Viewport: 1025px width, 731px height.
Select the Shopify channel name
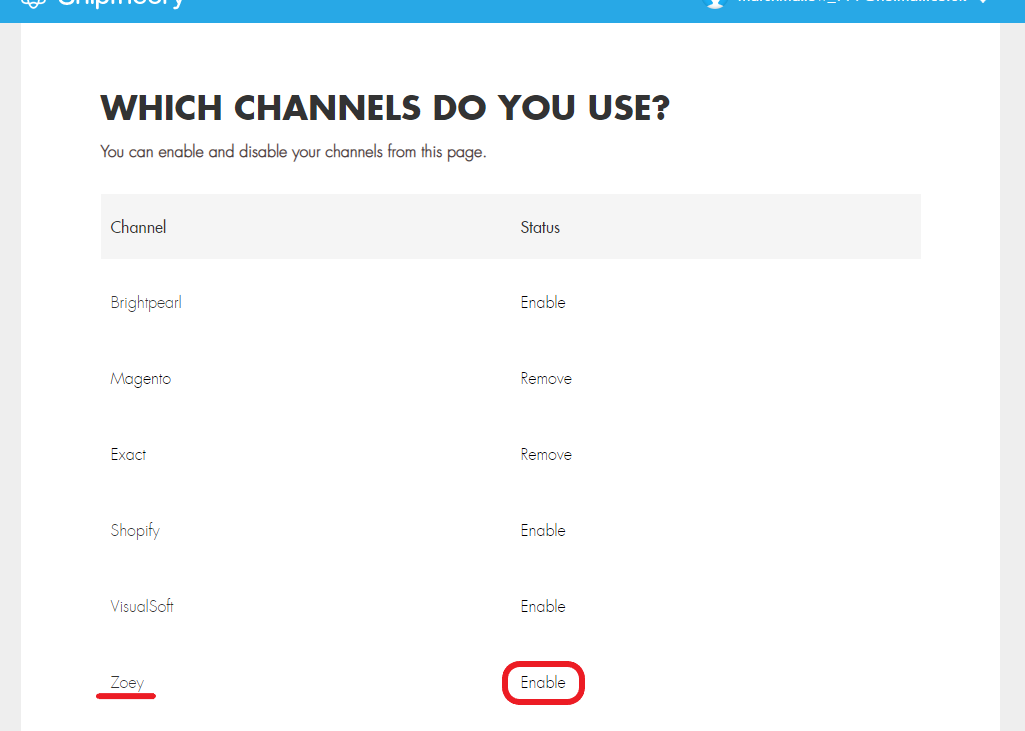(135, 531)
